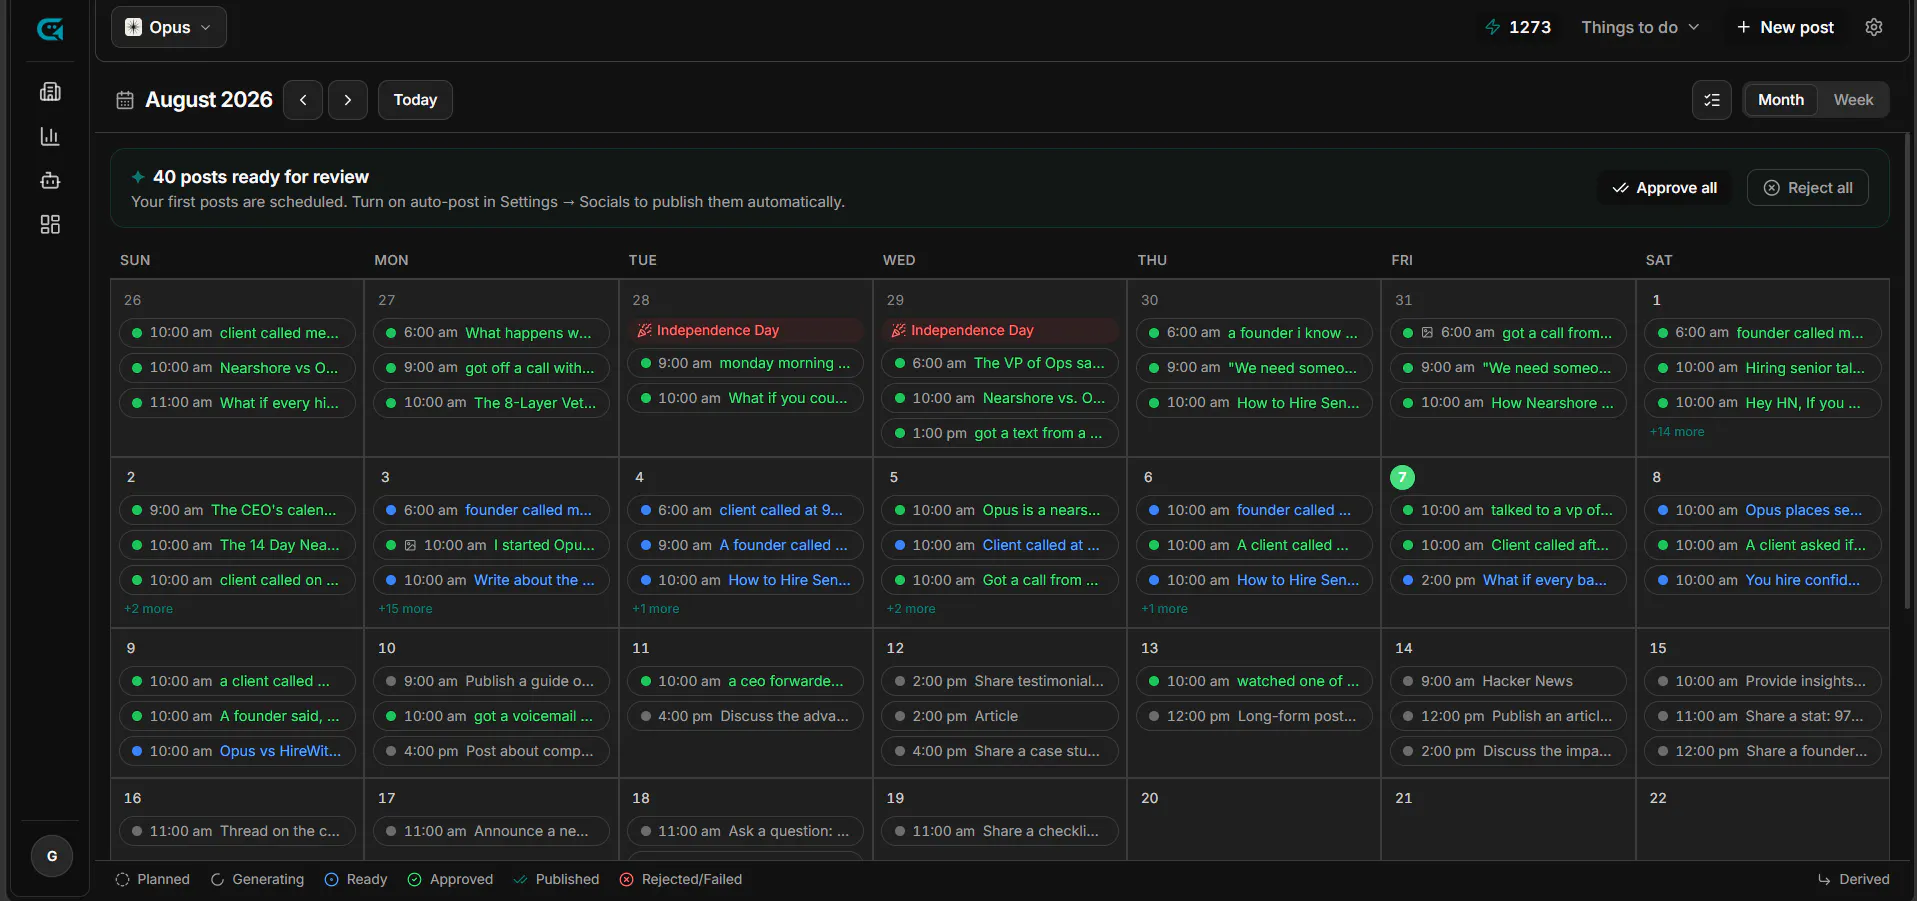Open 'watched one of' post on Thursday 13
Image resolution: width=1917 pixels, height=901 pixels.
tap(1254, 681)
